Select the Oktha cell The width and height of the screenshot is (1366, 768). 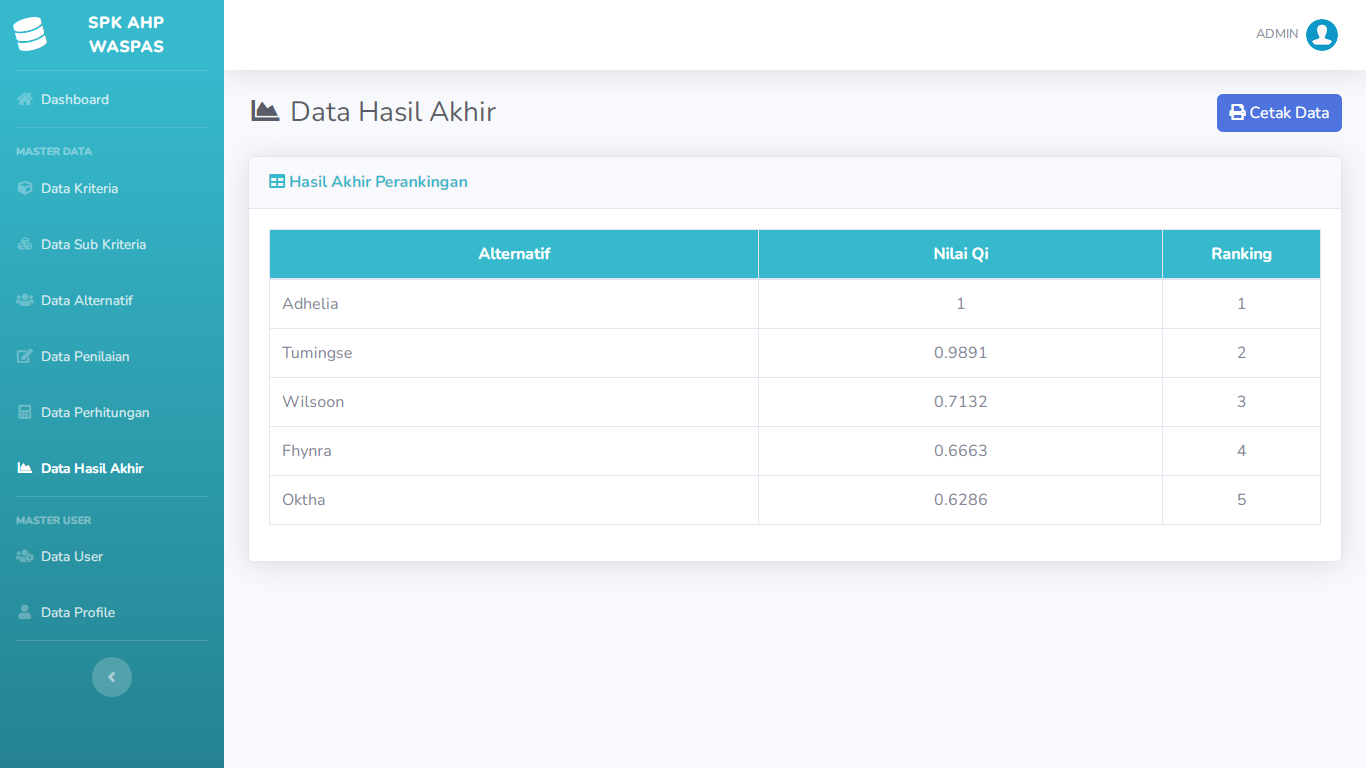(514, 500)
